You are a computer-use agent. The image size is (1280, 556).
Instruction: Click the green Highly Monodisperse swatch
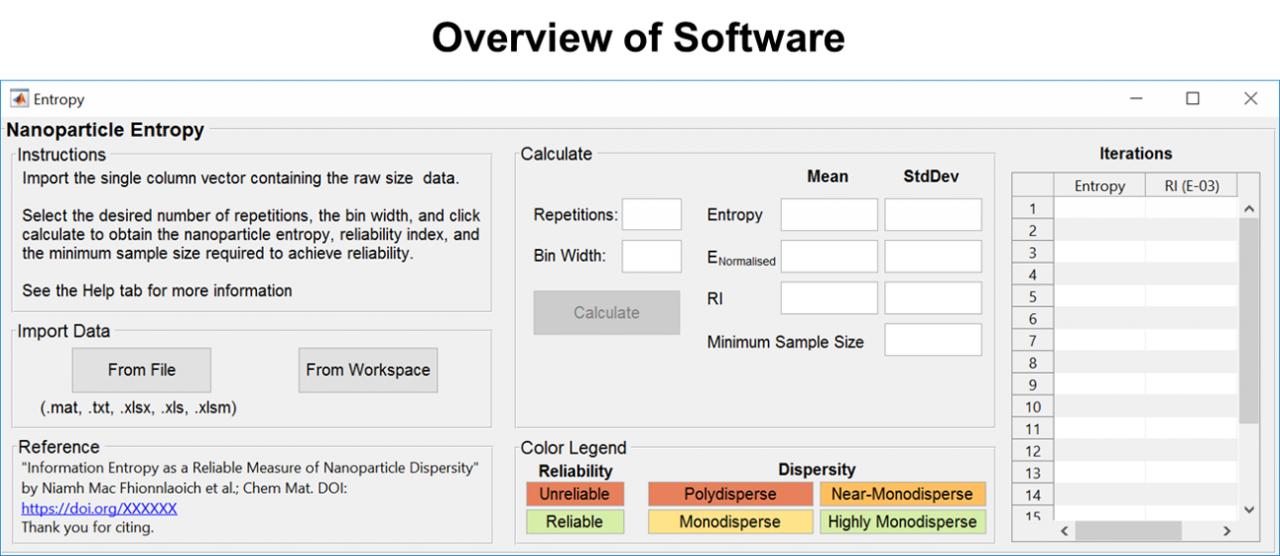click(902, 522)
